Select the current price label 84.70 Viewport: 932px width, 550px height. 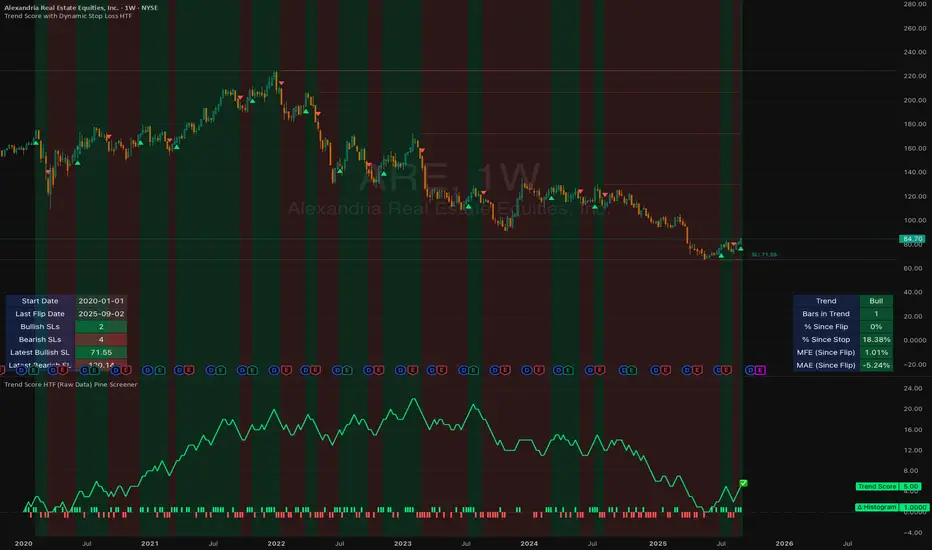pos(912,239)
